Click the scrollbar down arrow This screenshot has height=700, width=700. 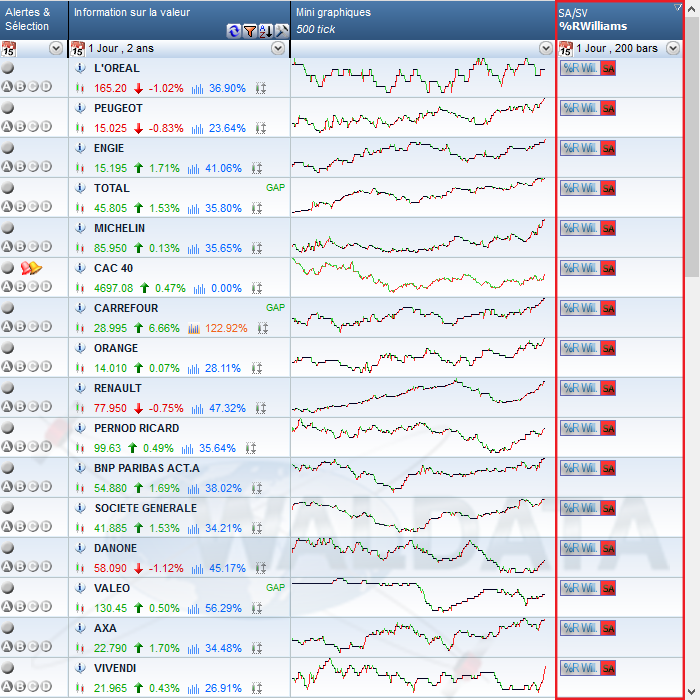point(692,692)
